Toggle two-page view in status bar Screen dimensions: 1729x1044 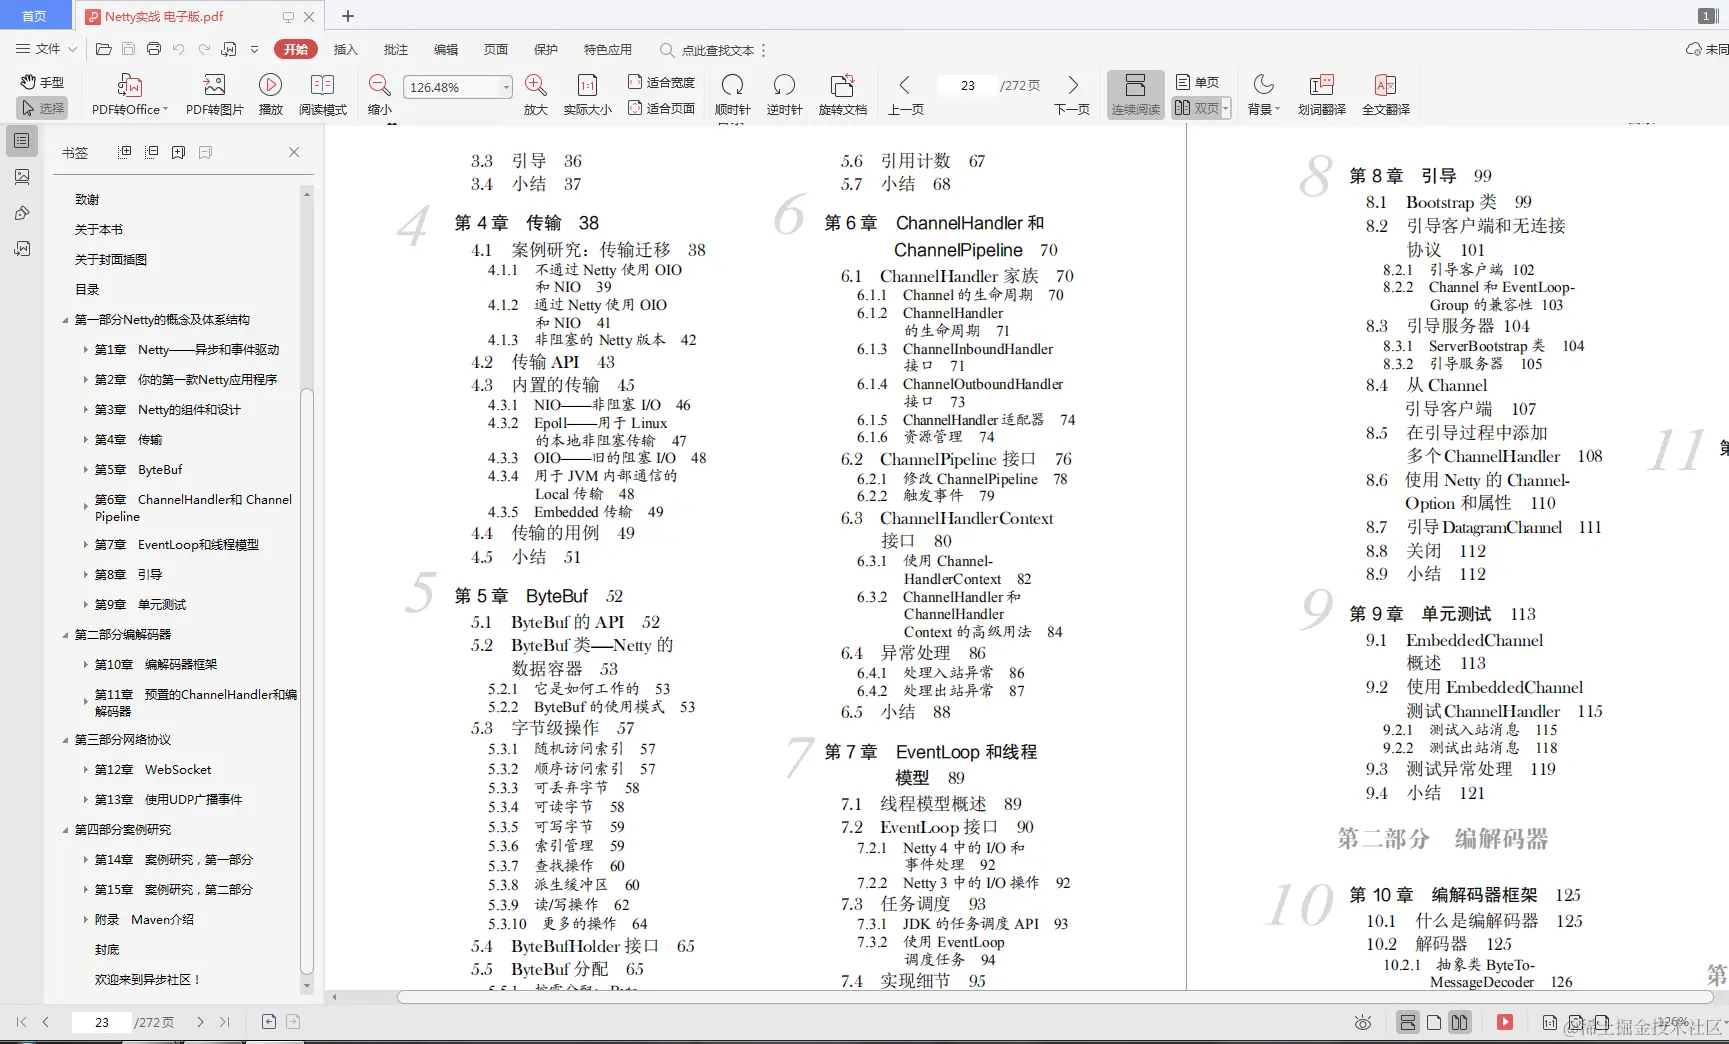coord(1459,1022)
